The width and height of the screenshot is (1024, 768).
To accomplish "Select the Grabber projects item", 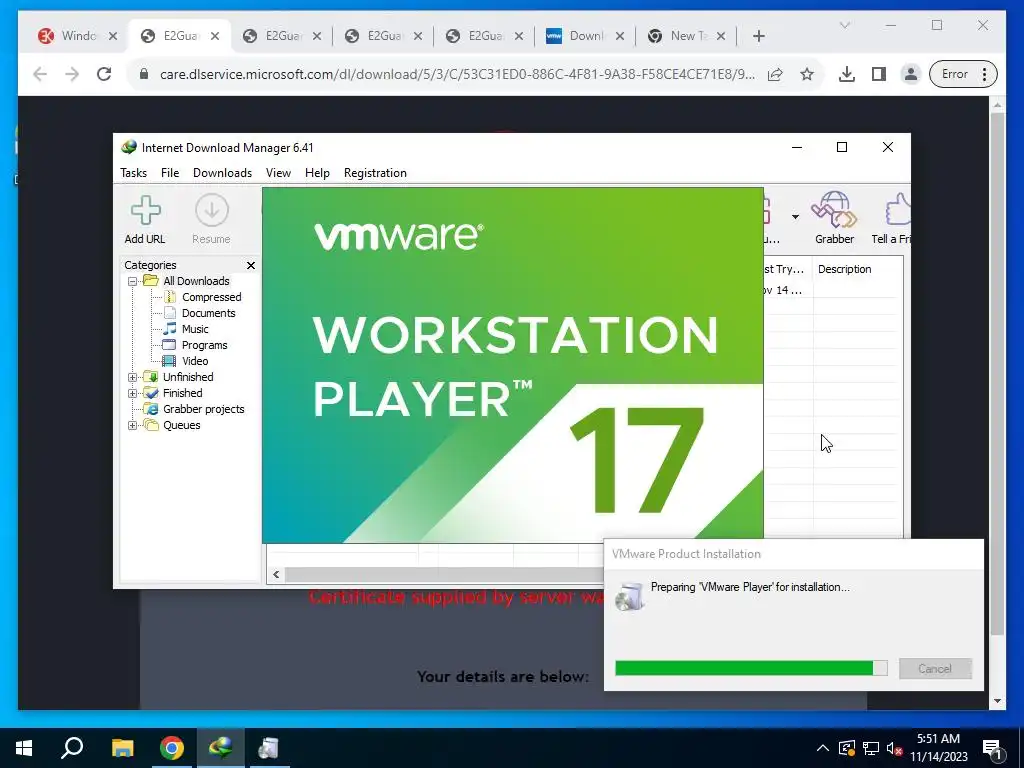I will pyautogui.click(x=203, y=409).
